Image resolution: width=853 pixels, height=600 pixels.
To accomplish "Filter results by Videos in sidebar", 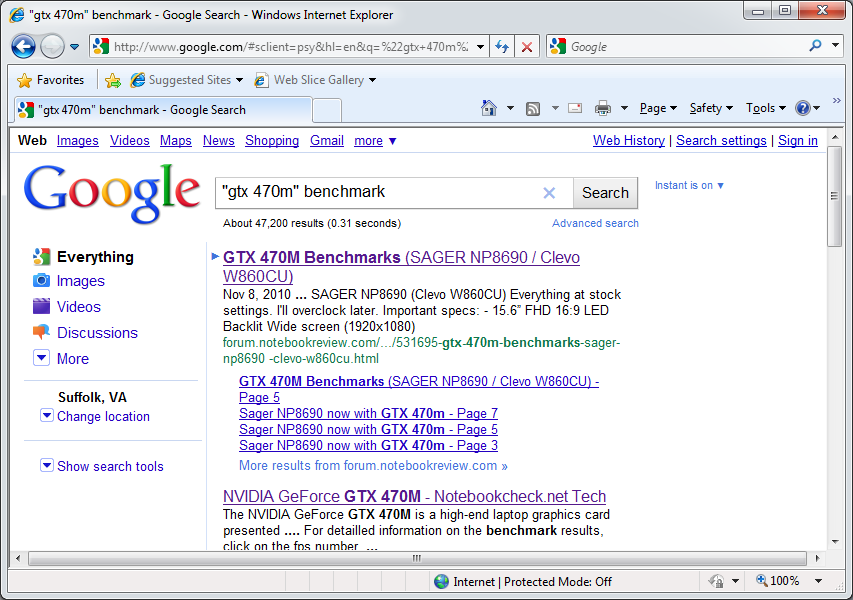I will click(x=79, y=307).
